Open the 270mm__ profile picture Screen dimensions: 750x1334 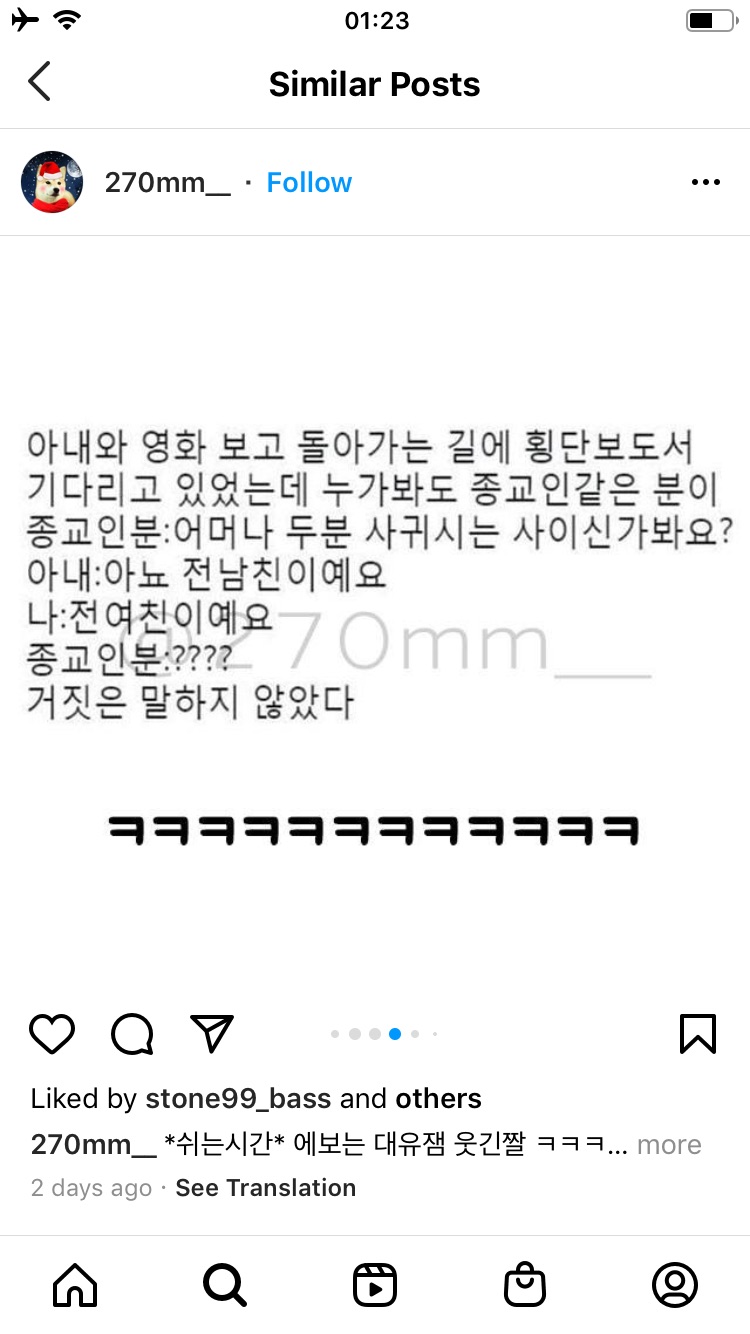52,182
